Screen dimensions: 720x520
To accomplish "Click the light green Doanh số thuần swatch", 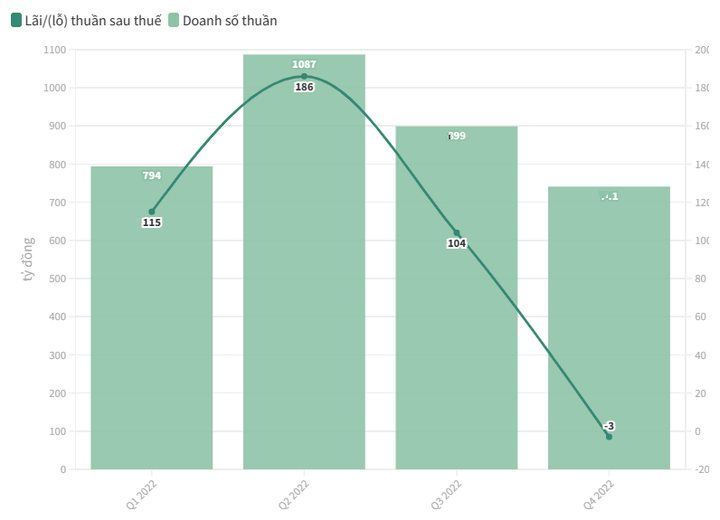I will coord(174,20).
